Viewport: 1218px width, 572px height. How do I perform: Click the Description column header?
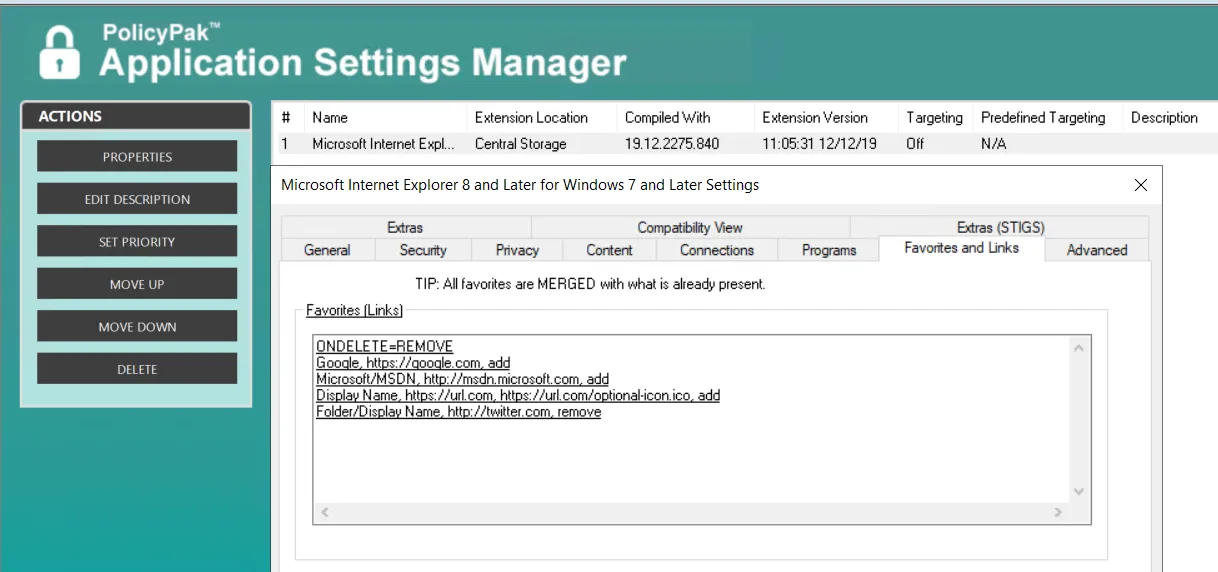coord(1168,118)
